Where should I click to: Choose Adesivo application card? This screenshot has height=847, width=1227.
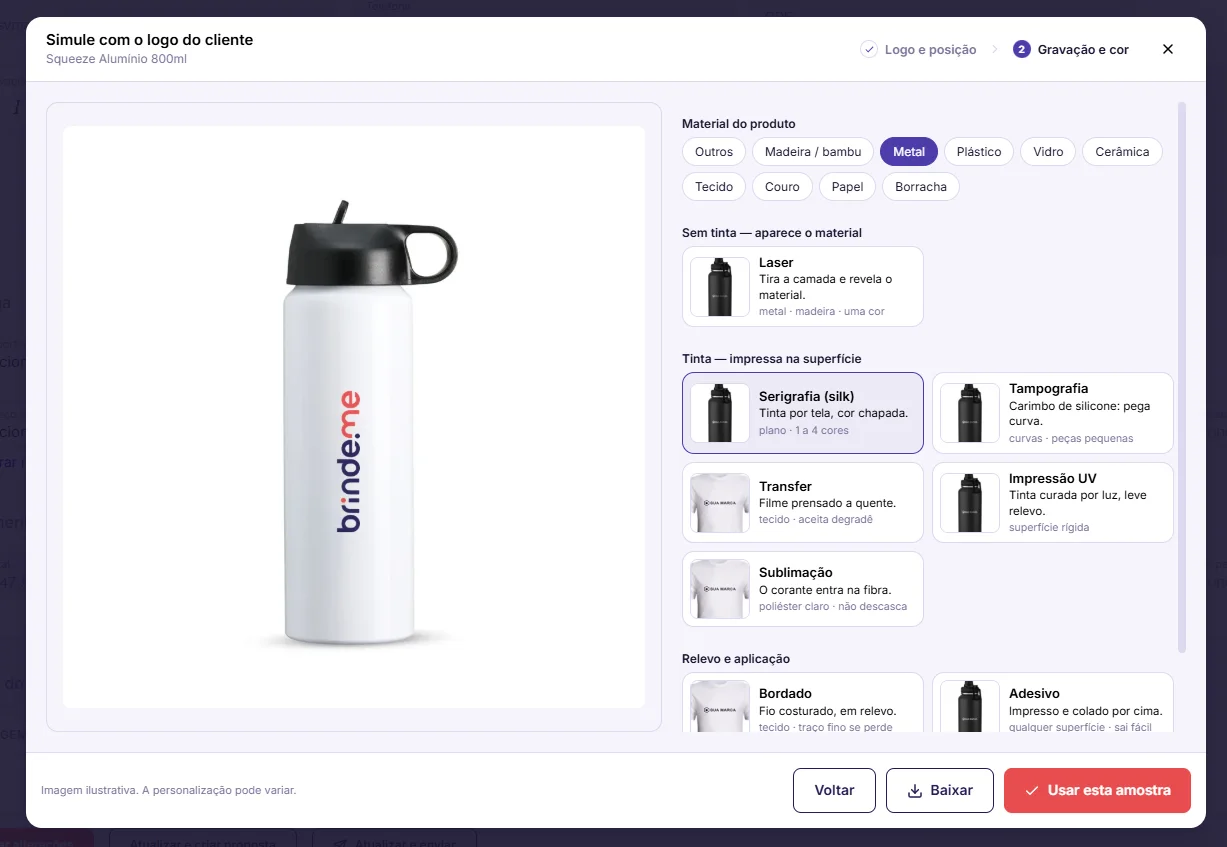point(1053,703)
